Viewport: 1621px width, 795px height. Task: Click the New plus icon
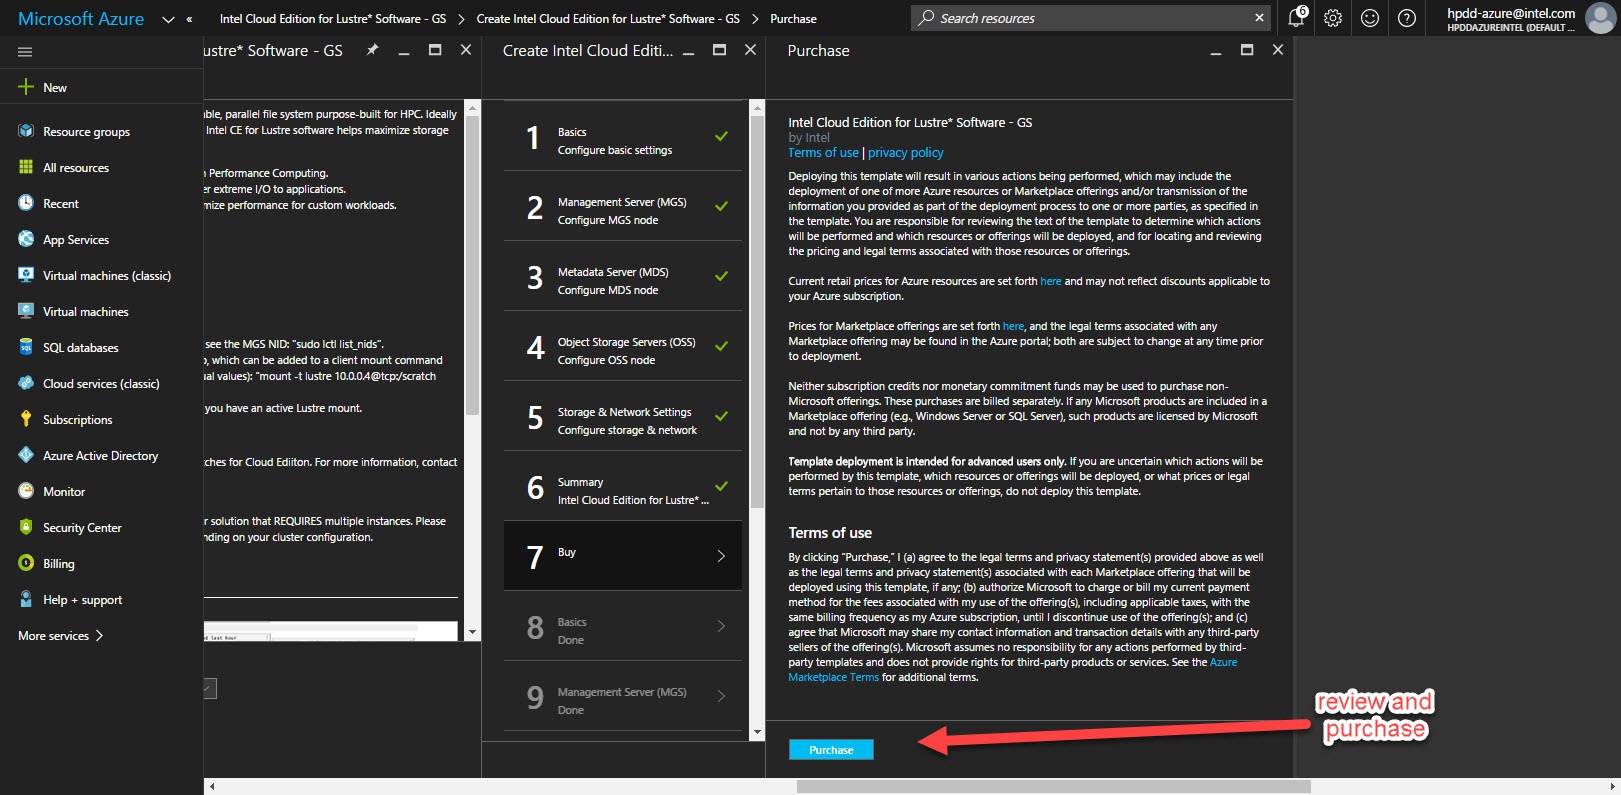click(26, 87)
